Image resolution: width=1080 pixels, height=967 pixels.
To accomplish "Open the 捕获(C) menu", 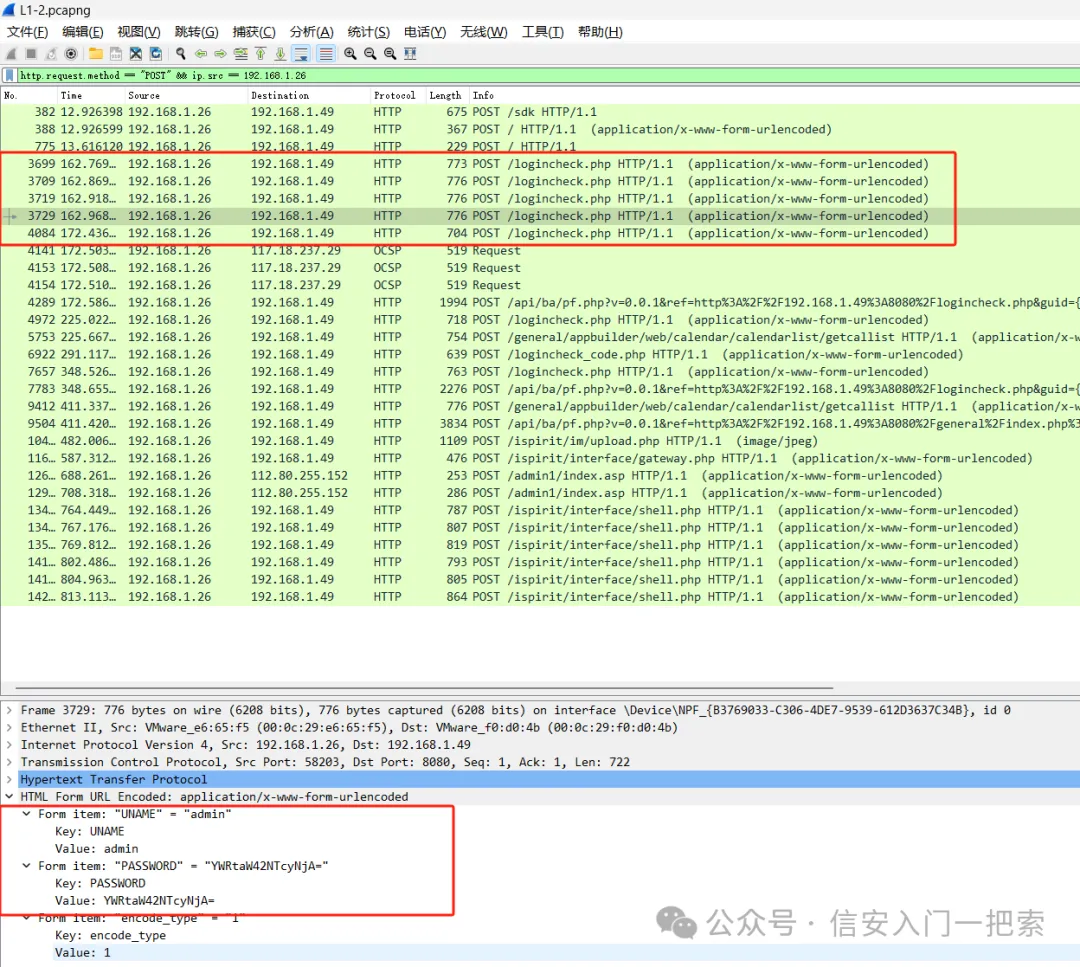I will tap(254, 32).
